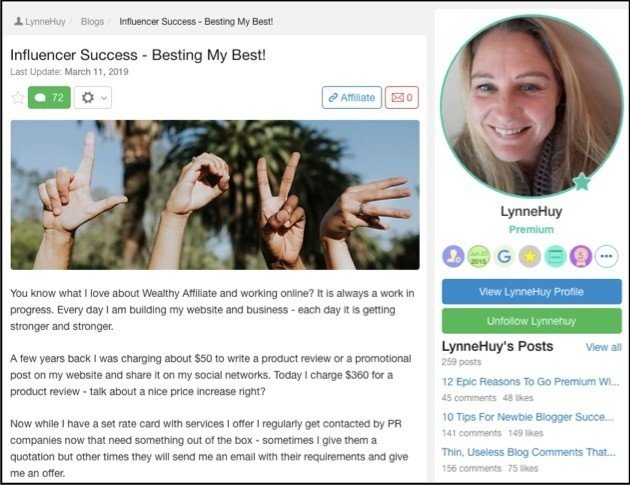This screenshot has width=630, height=485.
Task: Click the teal website badge icon
Action: pyautogui.click(x=556, y=256)
